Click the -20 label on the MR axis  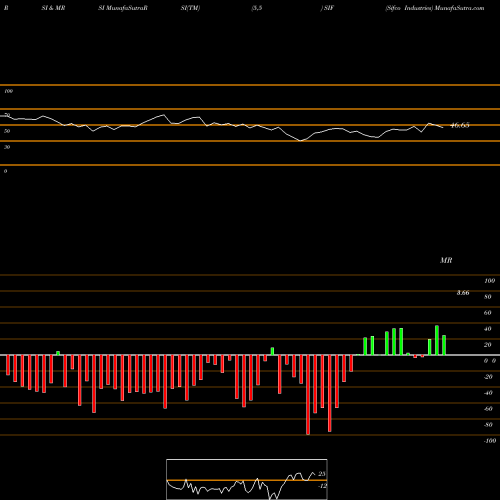[488, 377]
